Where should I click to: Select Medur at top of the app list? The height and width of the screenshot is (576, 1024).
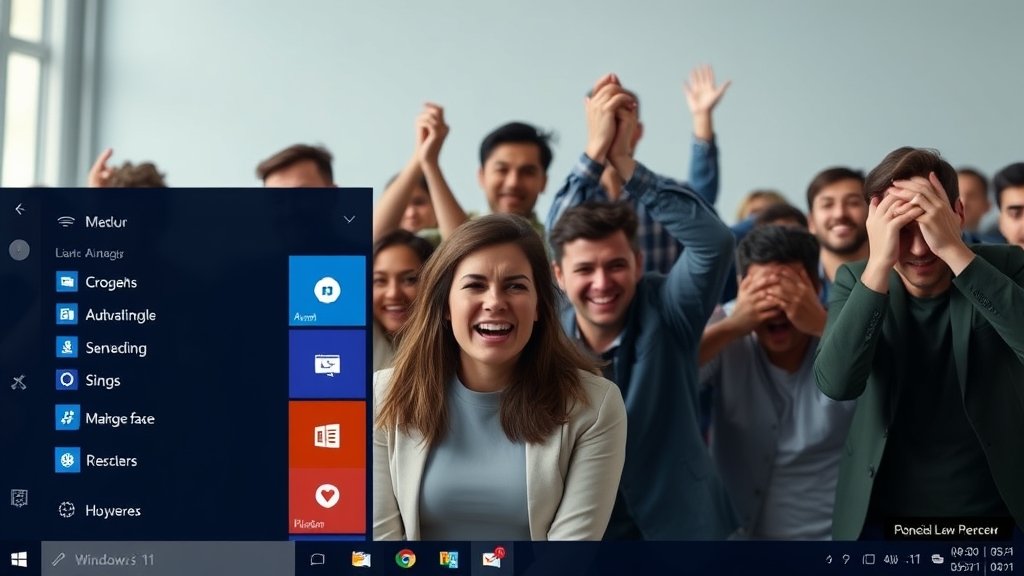tap(104, 221)
